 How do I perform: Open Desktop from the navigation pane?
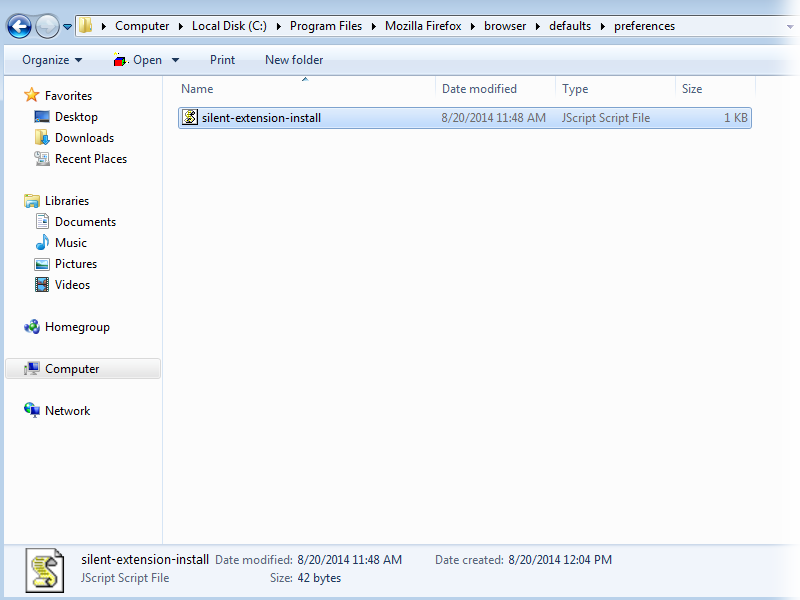tap(76, 117)
